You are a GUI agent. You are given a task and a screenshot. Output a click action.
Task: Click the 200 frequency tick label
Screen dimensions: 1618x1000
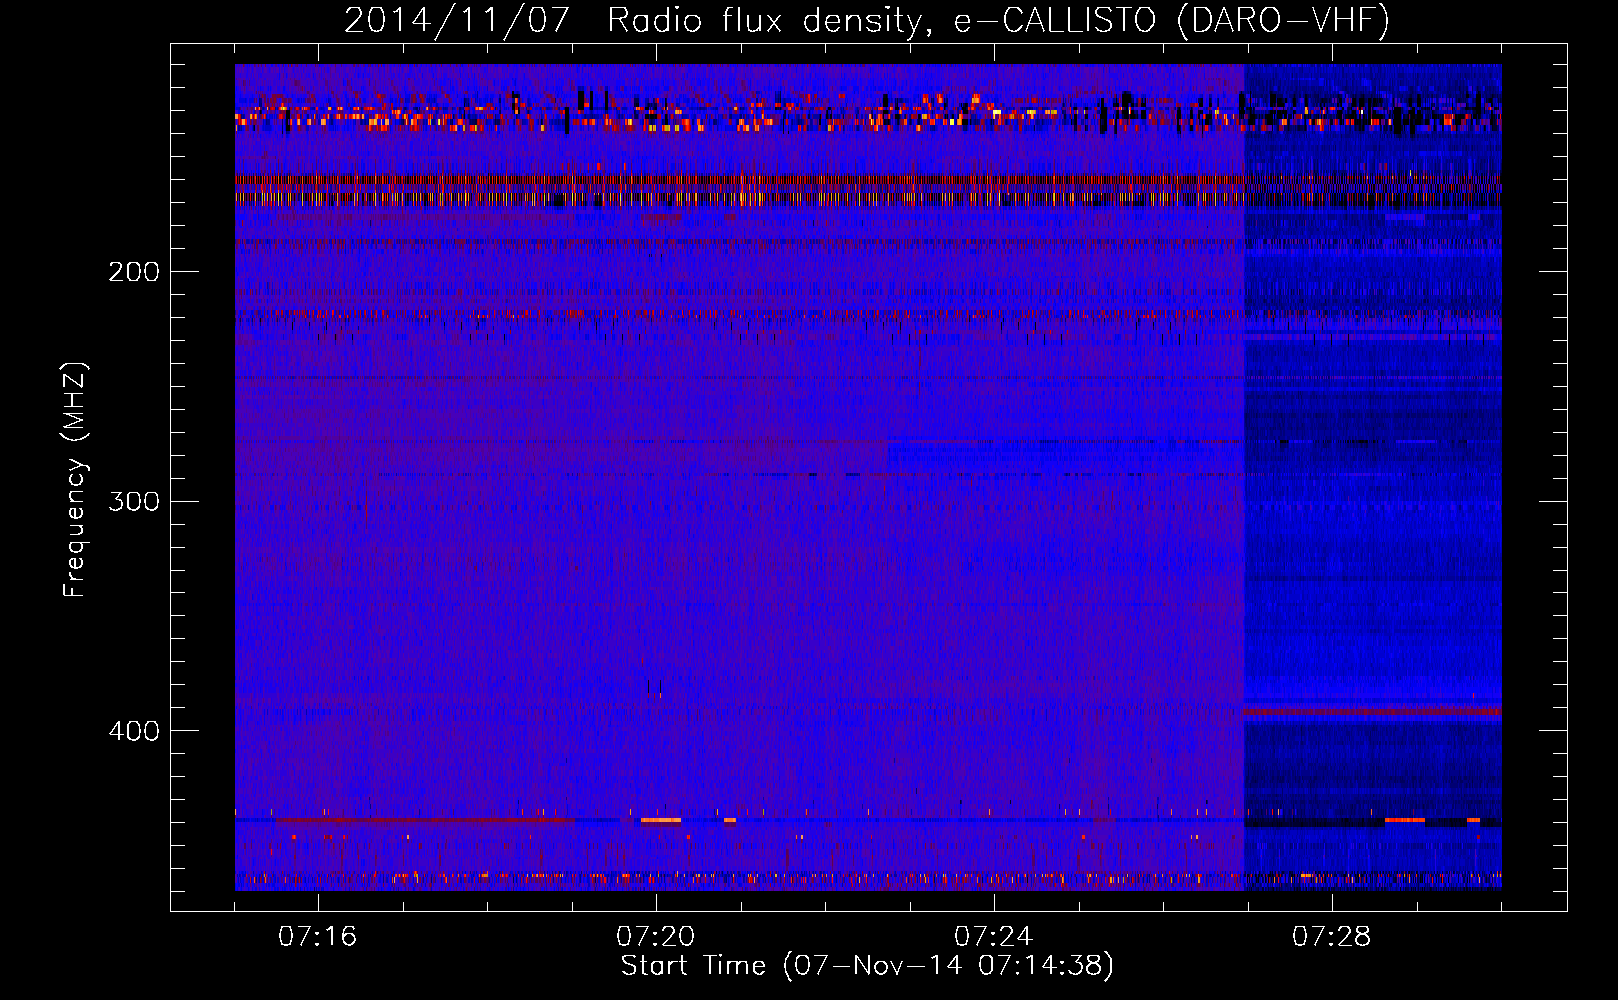coord(134,272)
